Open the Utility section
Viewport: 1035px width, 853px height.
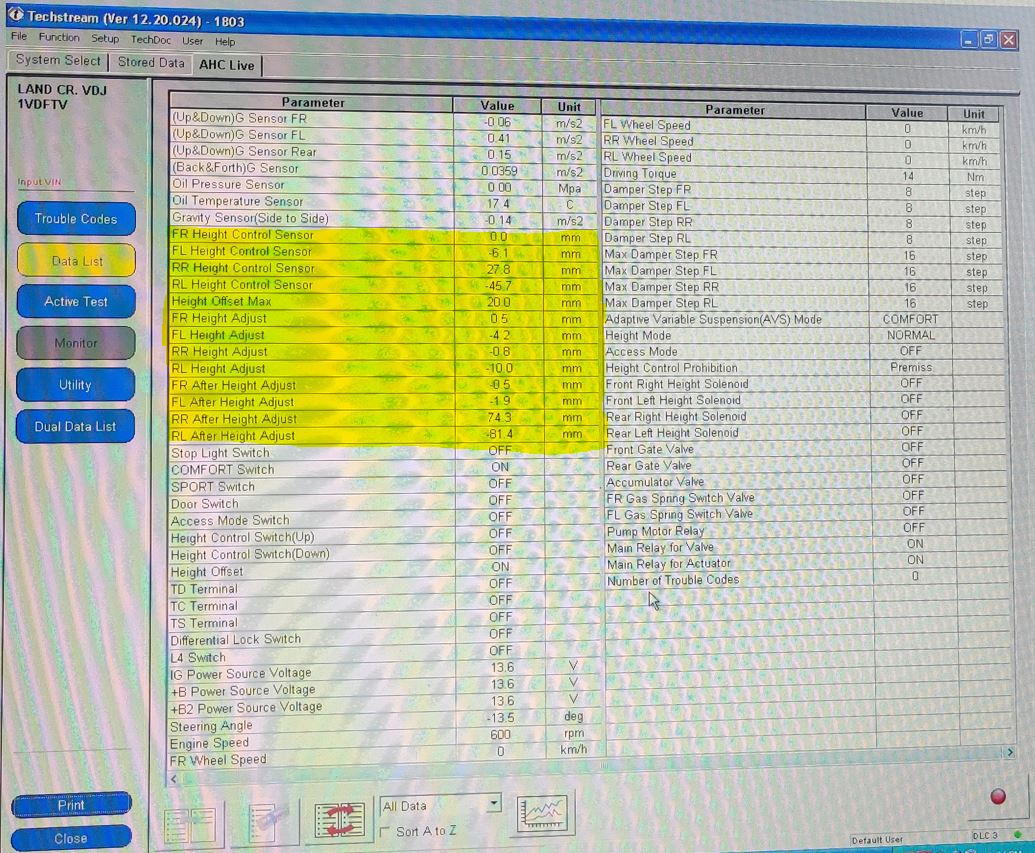(75, 385)
